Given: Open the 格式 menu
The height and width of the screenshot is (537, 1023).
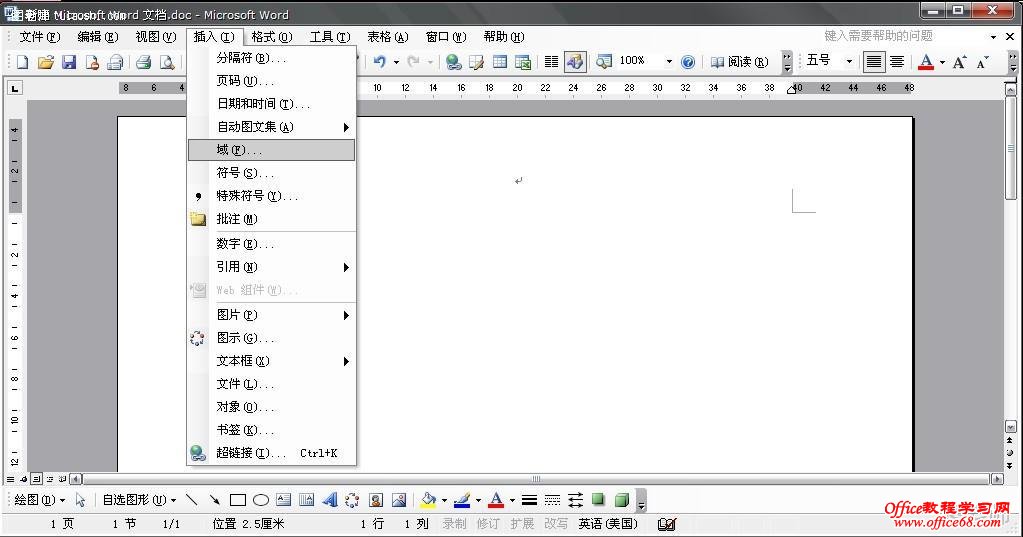Looking at the screenshot, I should tap(271, 37).
